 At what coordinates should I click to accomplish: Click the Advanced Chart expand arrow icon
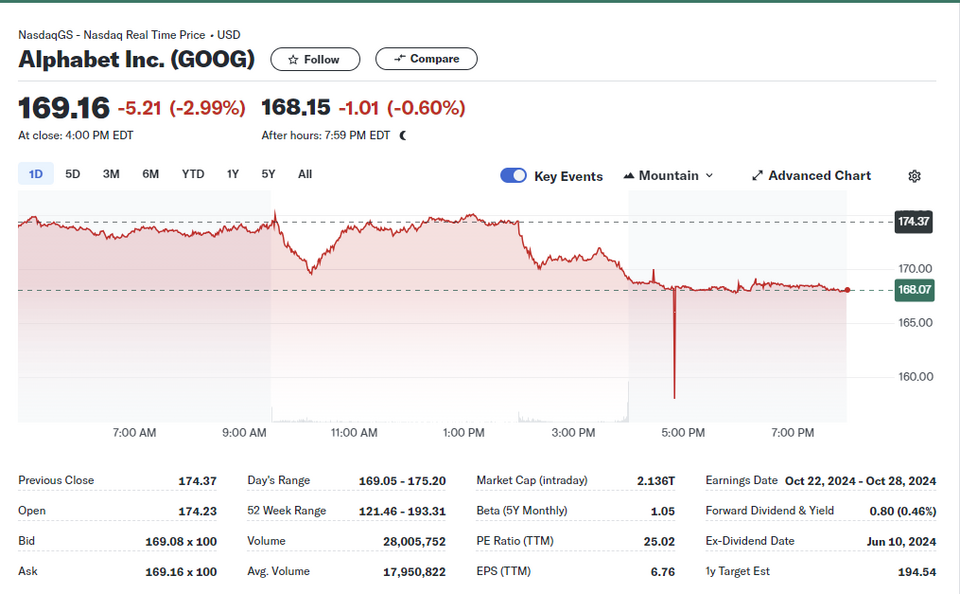click(x=757, y=176)
